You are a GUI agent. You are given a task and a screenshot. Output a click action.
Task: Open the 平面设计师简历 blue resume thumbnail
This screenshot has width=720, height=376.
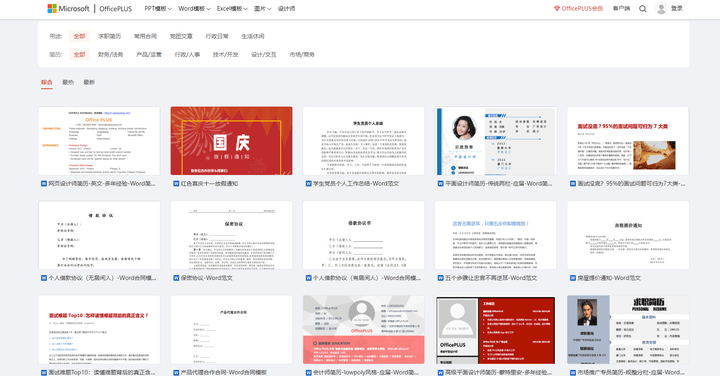pos(496,141)
